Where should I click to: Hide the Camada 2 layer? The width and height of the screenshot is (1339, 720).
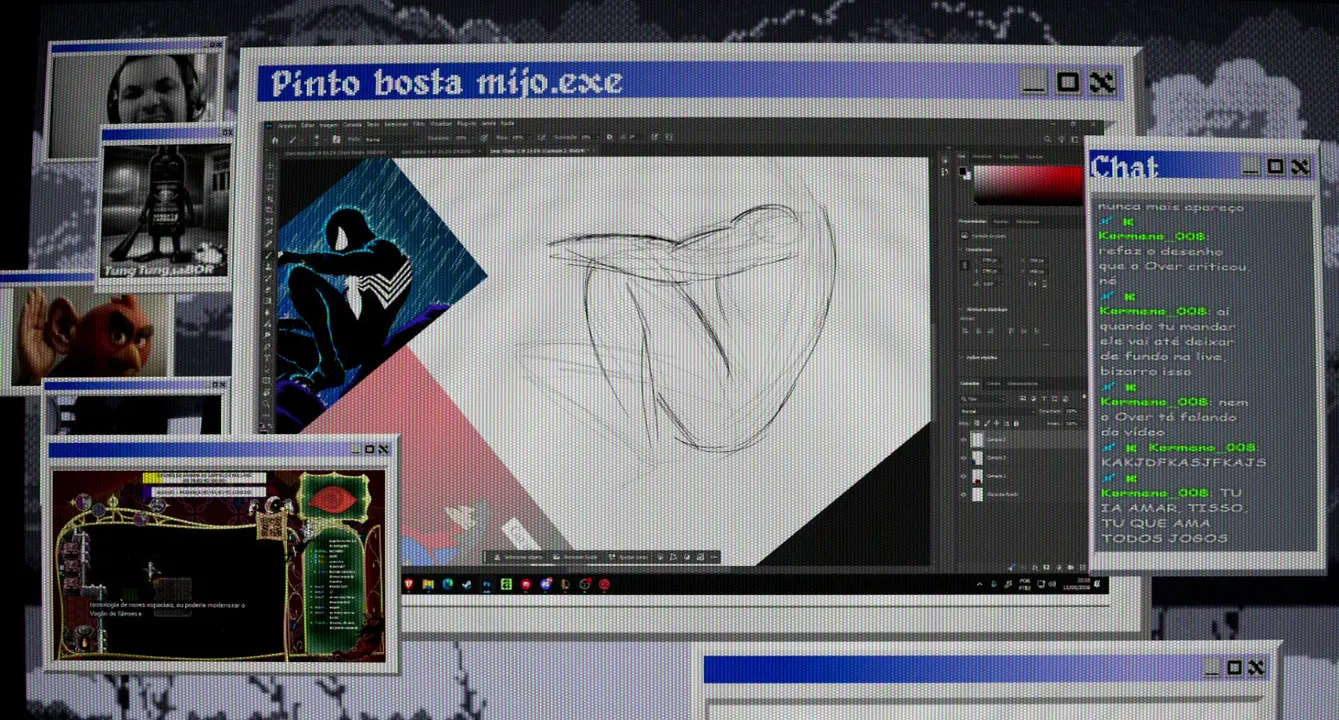pos(964,458)
